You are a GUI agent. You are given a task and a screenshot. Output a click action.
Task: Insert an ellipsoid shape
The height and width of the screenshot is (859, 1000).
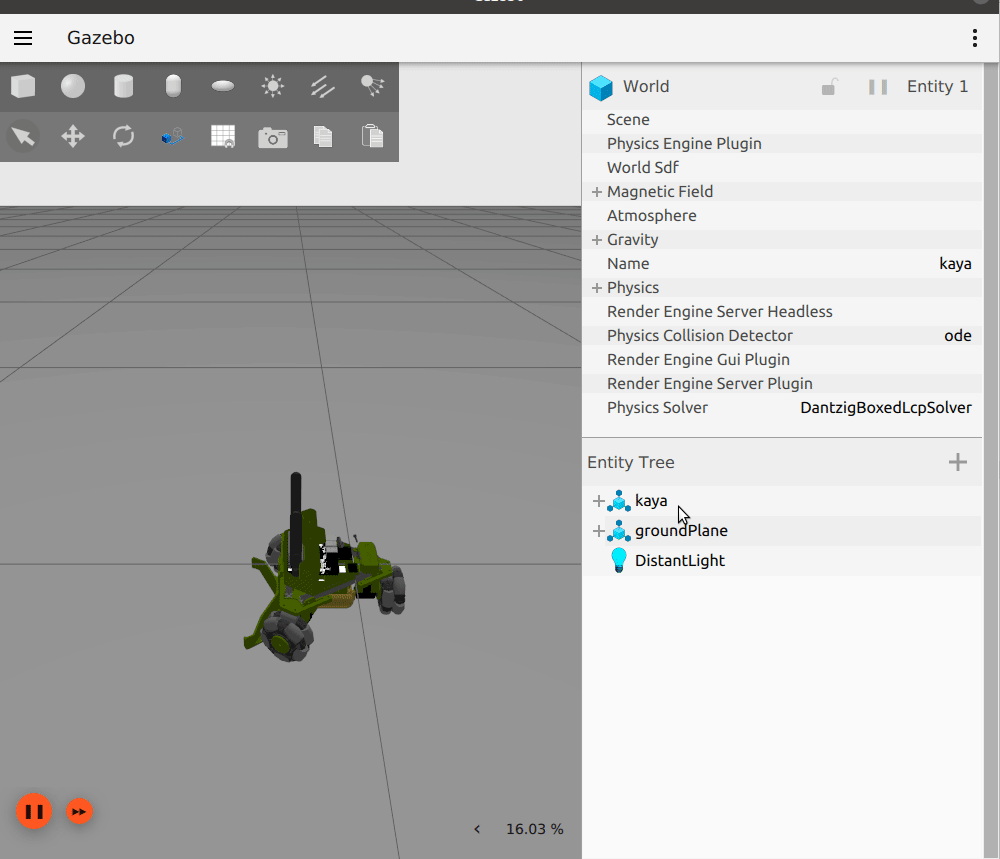[223, 86]
